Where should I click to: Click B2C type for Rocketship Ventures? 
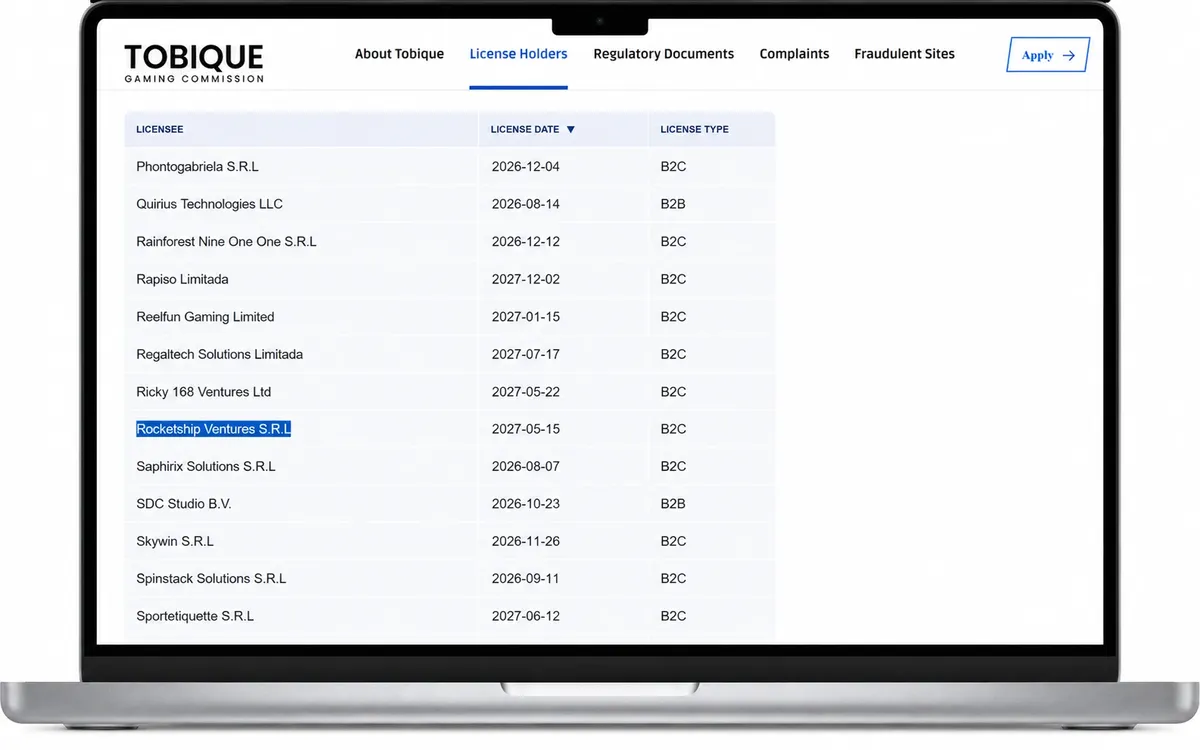pos(673,429)
